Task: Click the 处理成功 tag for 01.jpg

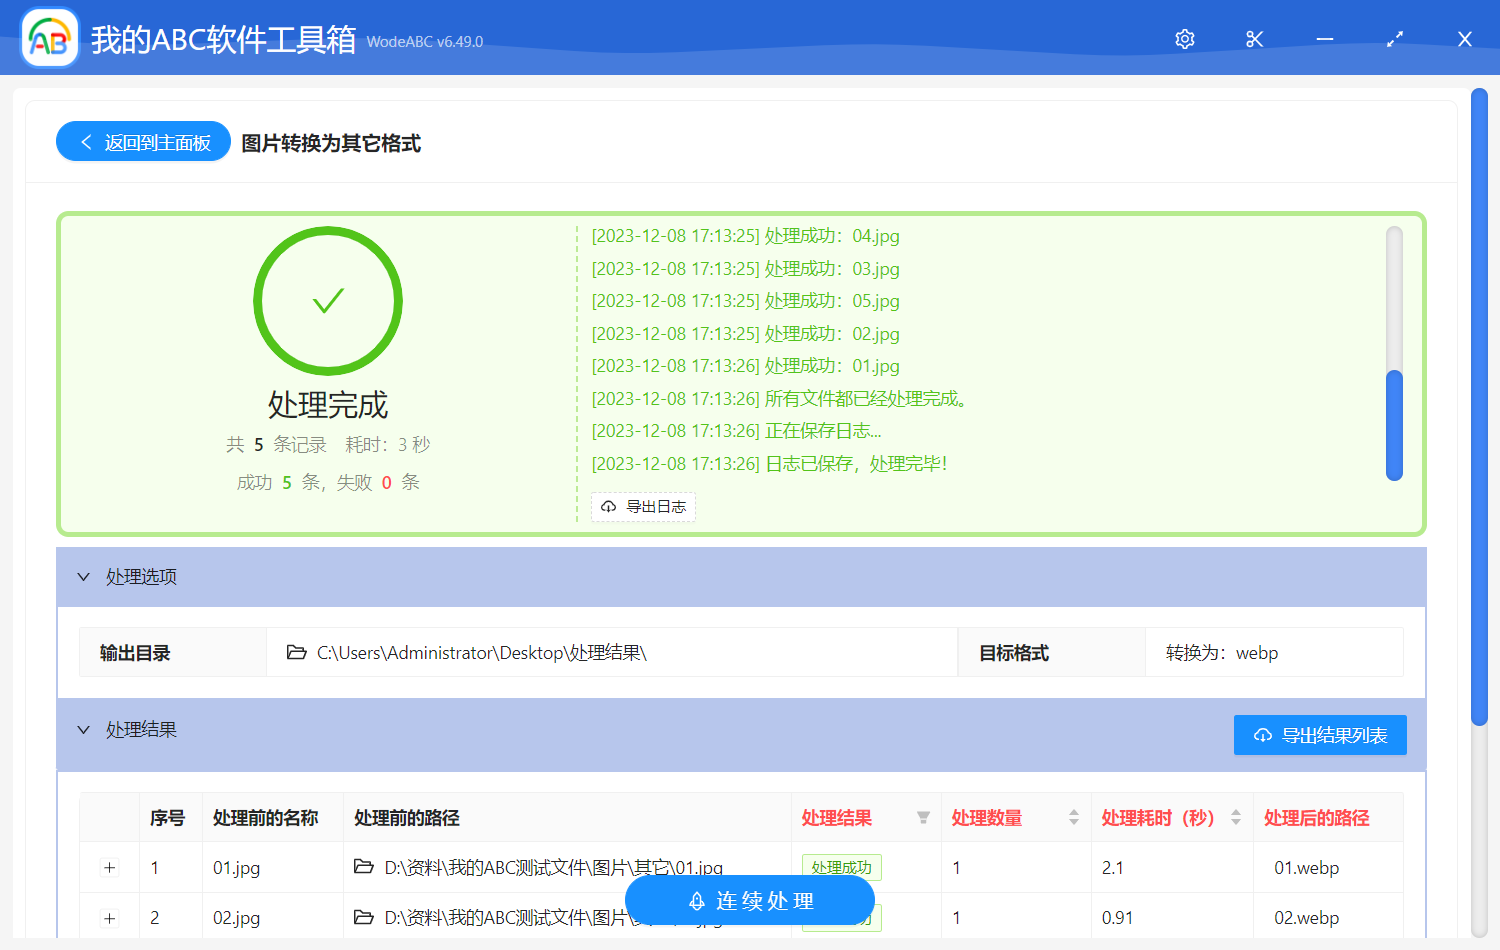Action: tap(841, 867)
